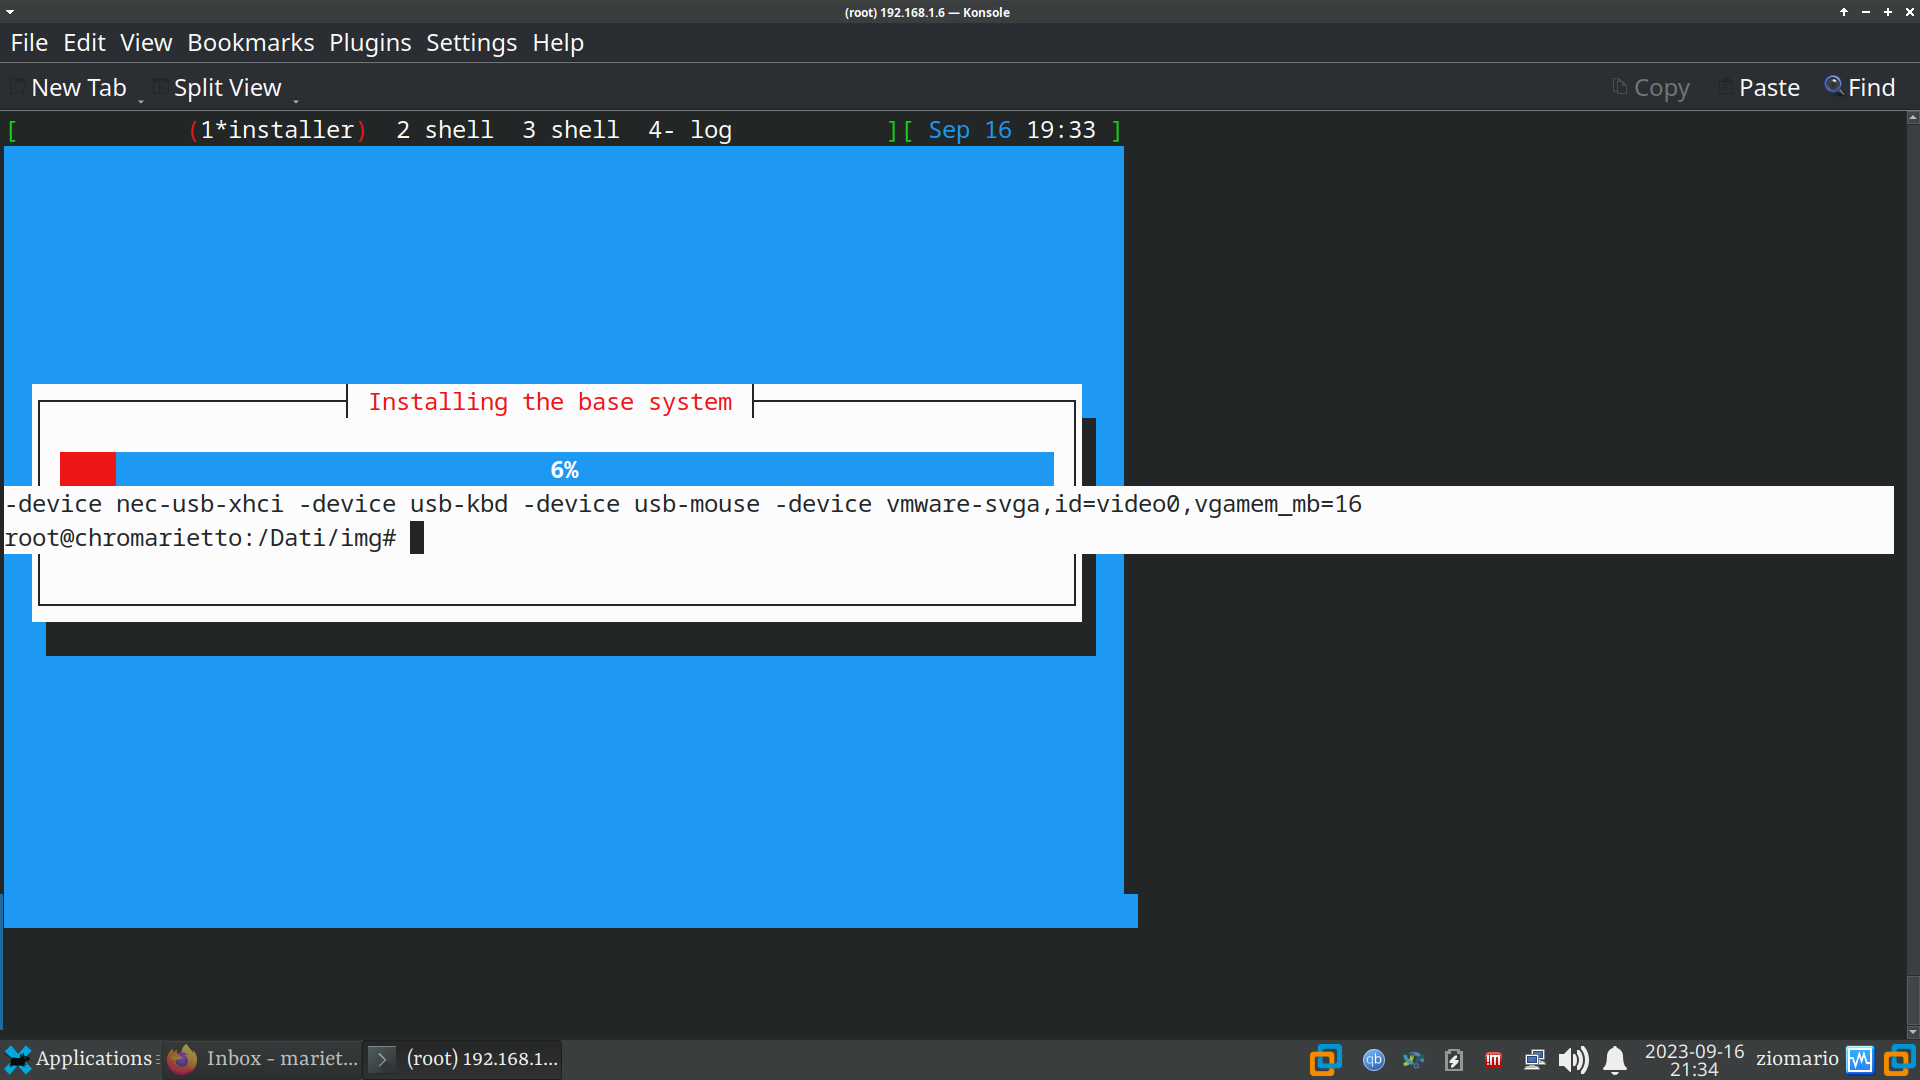The width and height of the screenshot is (1920, 1080).
Task: Open the Bookmarks menu
Action: [250, 43]
